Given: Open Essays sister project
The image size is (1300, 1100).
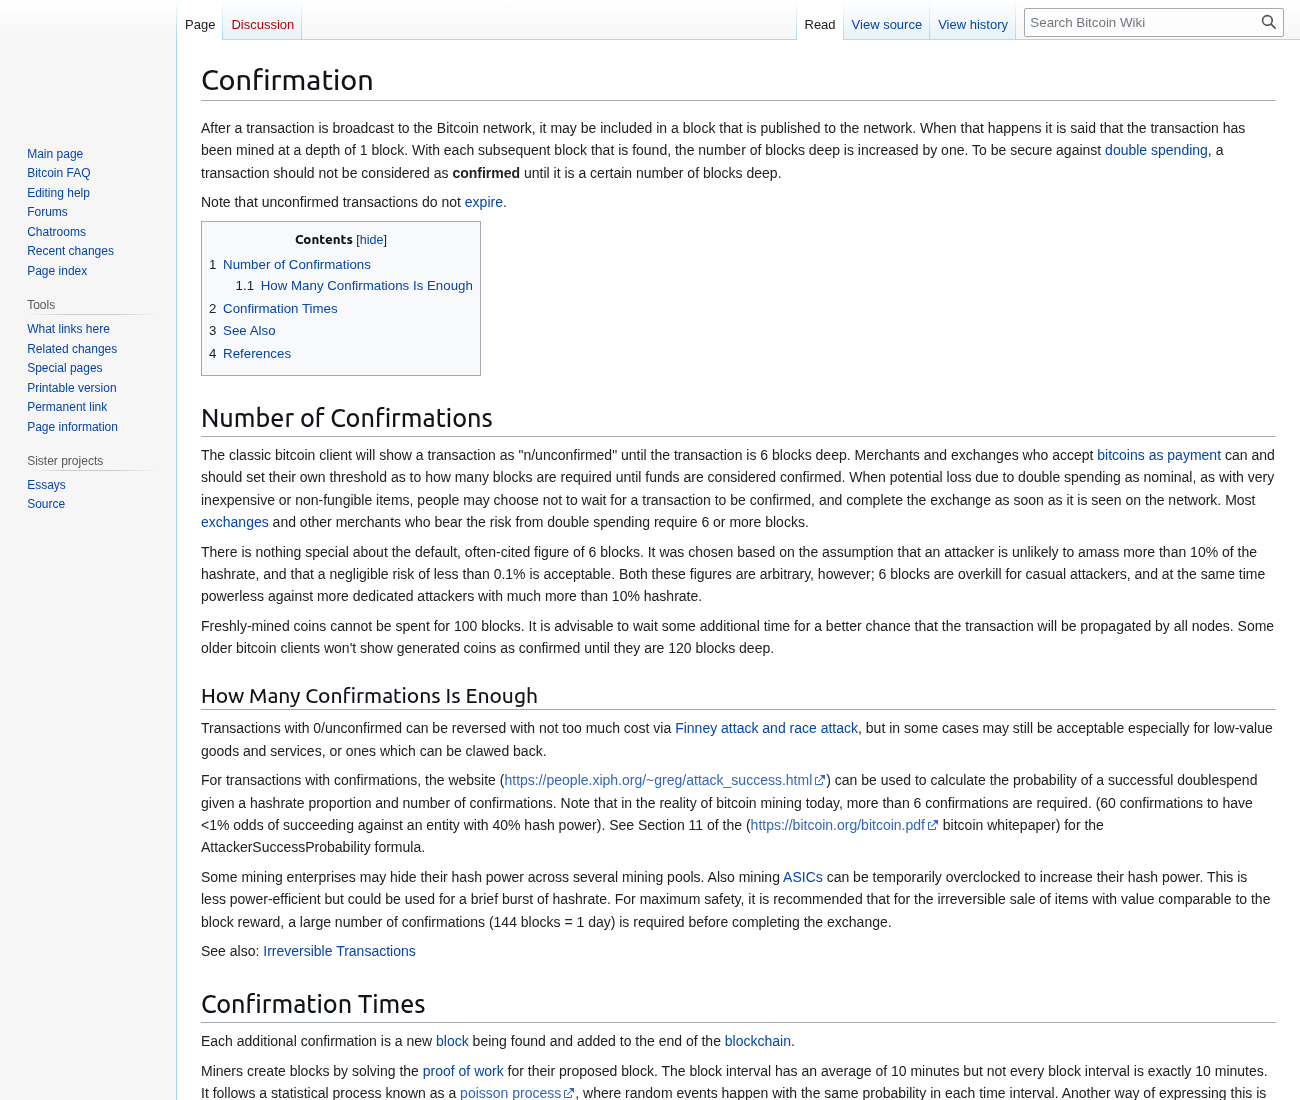Looking at the screenshot, I should coord(46,485).
